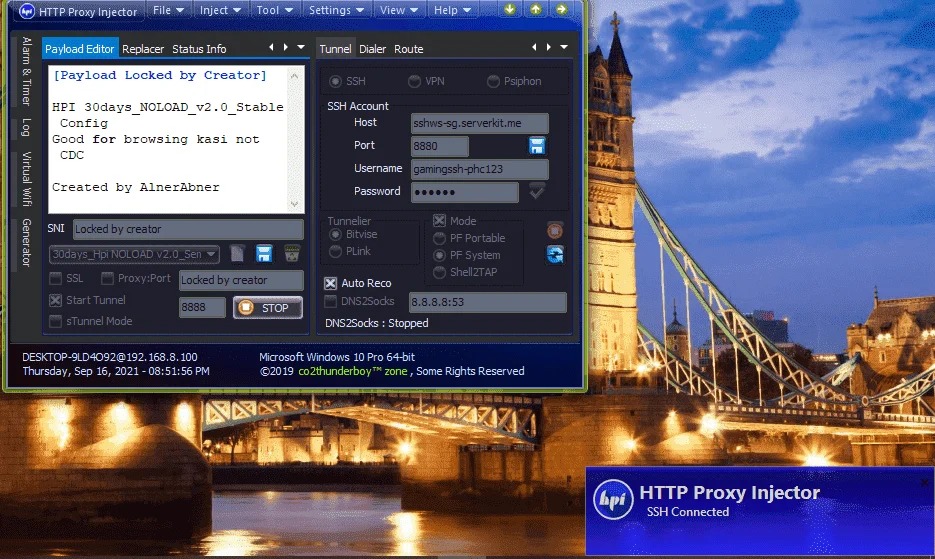
Task: Enable the sTunnel Mode checkbox
Action: (x=55, y=321)
